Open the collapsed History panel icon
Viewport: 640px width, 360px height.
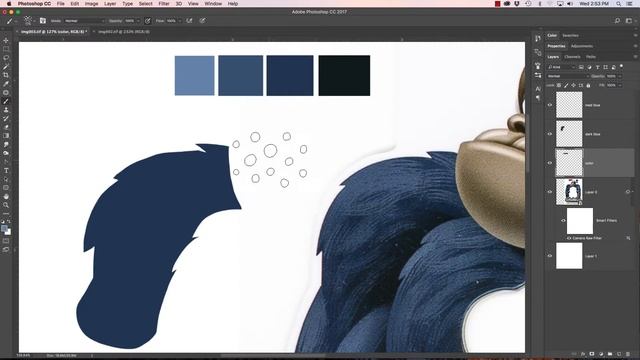(538, 38)
